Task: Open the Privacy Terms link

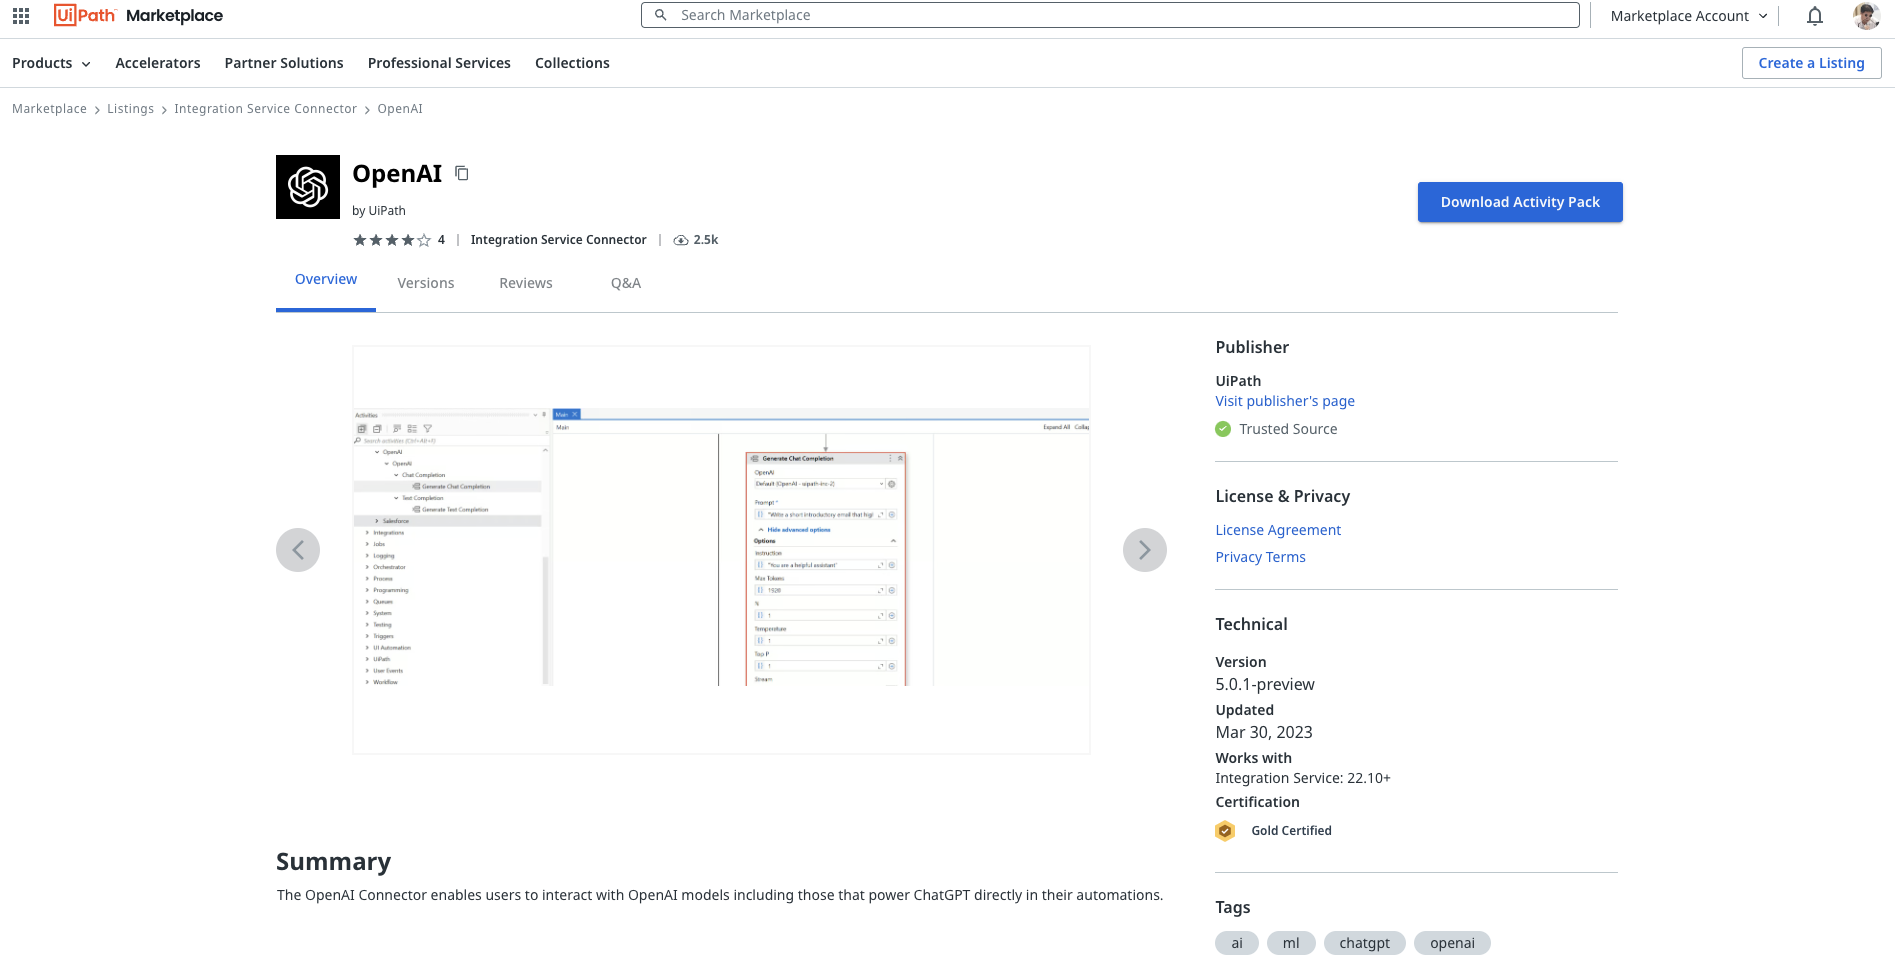Action: tap(1260, 557)
